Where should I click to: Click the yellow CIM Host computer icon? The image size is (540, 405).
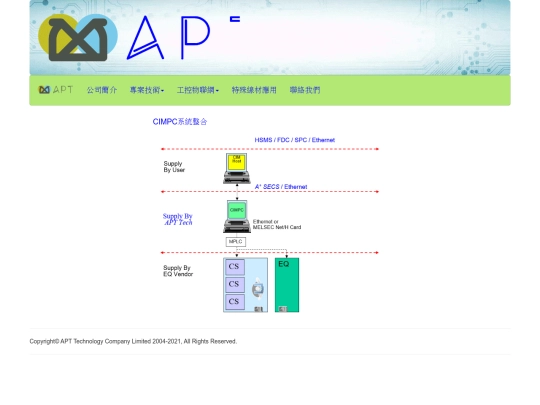click(x=237, y=168)
